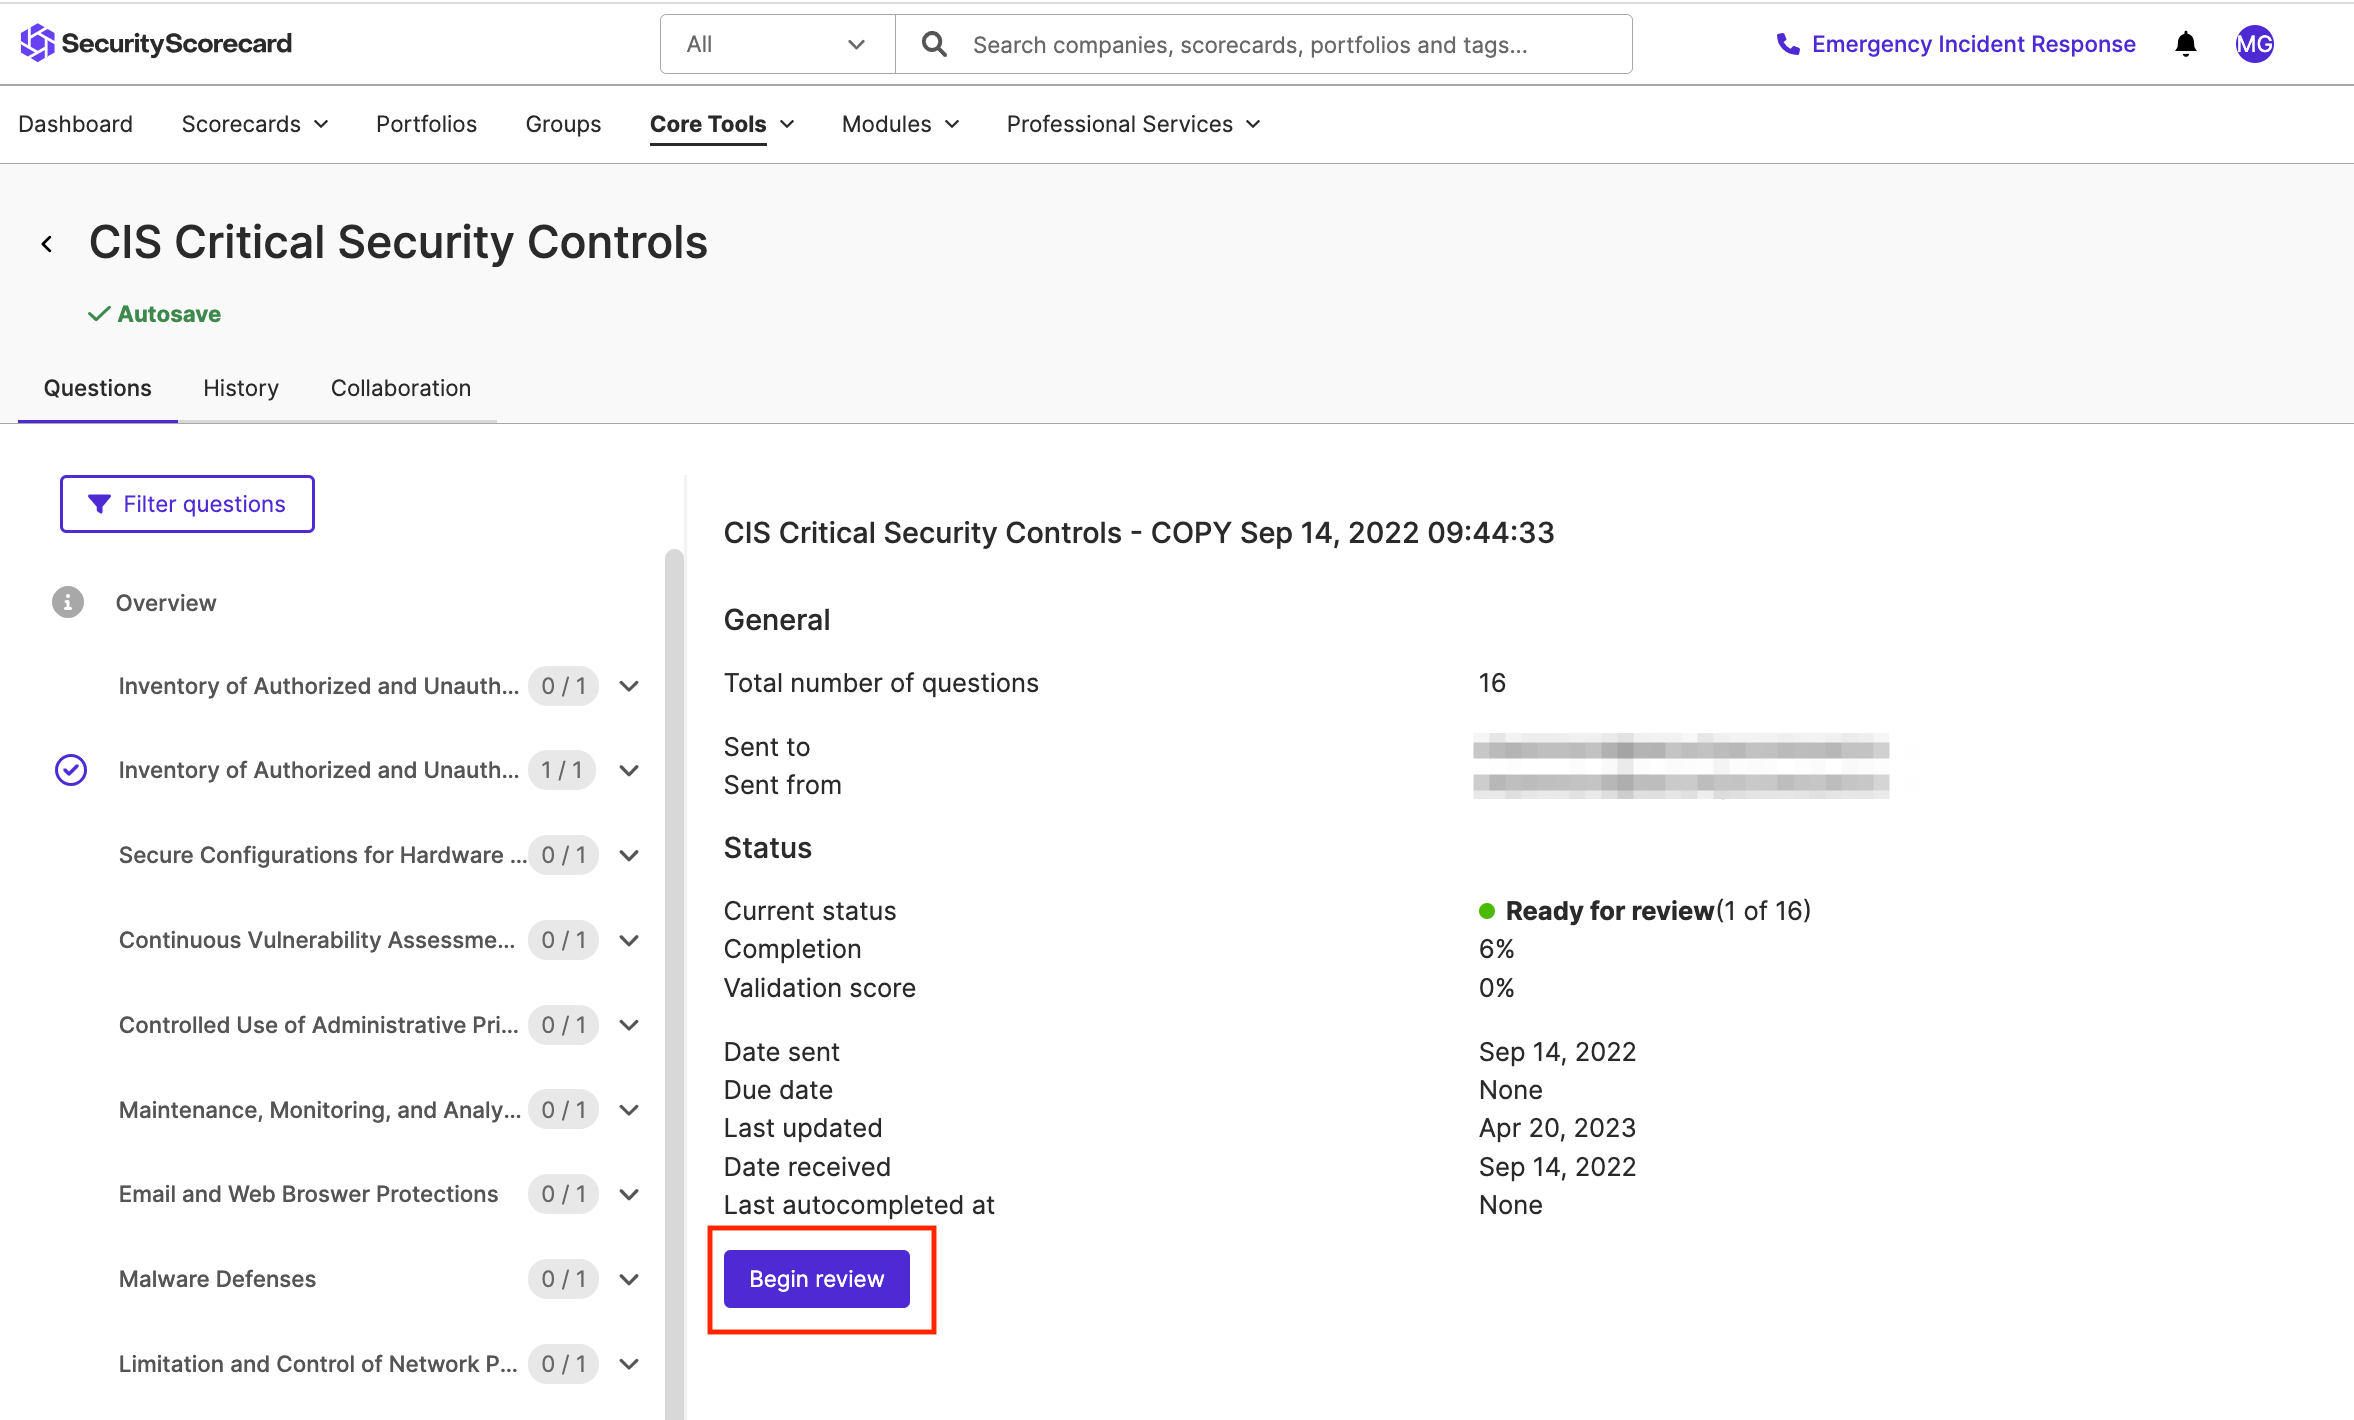Image resolution: width=2354 pixels, height=1420 pixels.
Task: Select Email and Web Broswer Protections group
Action: [308, 1194]
